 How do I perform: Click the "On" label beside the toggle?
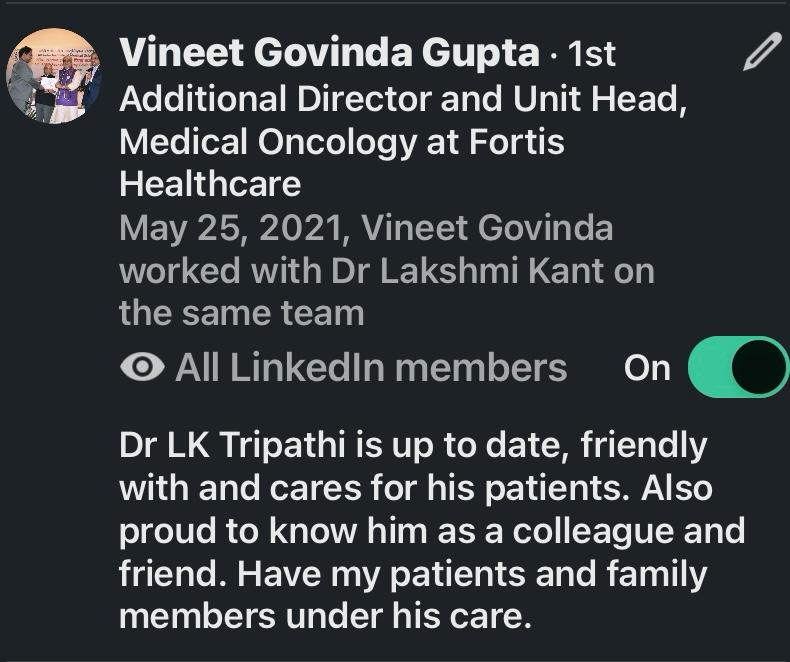pos(647,368)
